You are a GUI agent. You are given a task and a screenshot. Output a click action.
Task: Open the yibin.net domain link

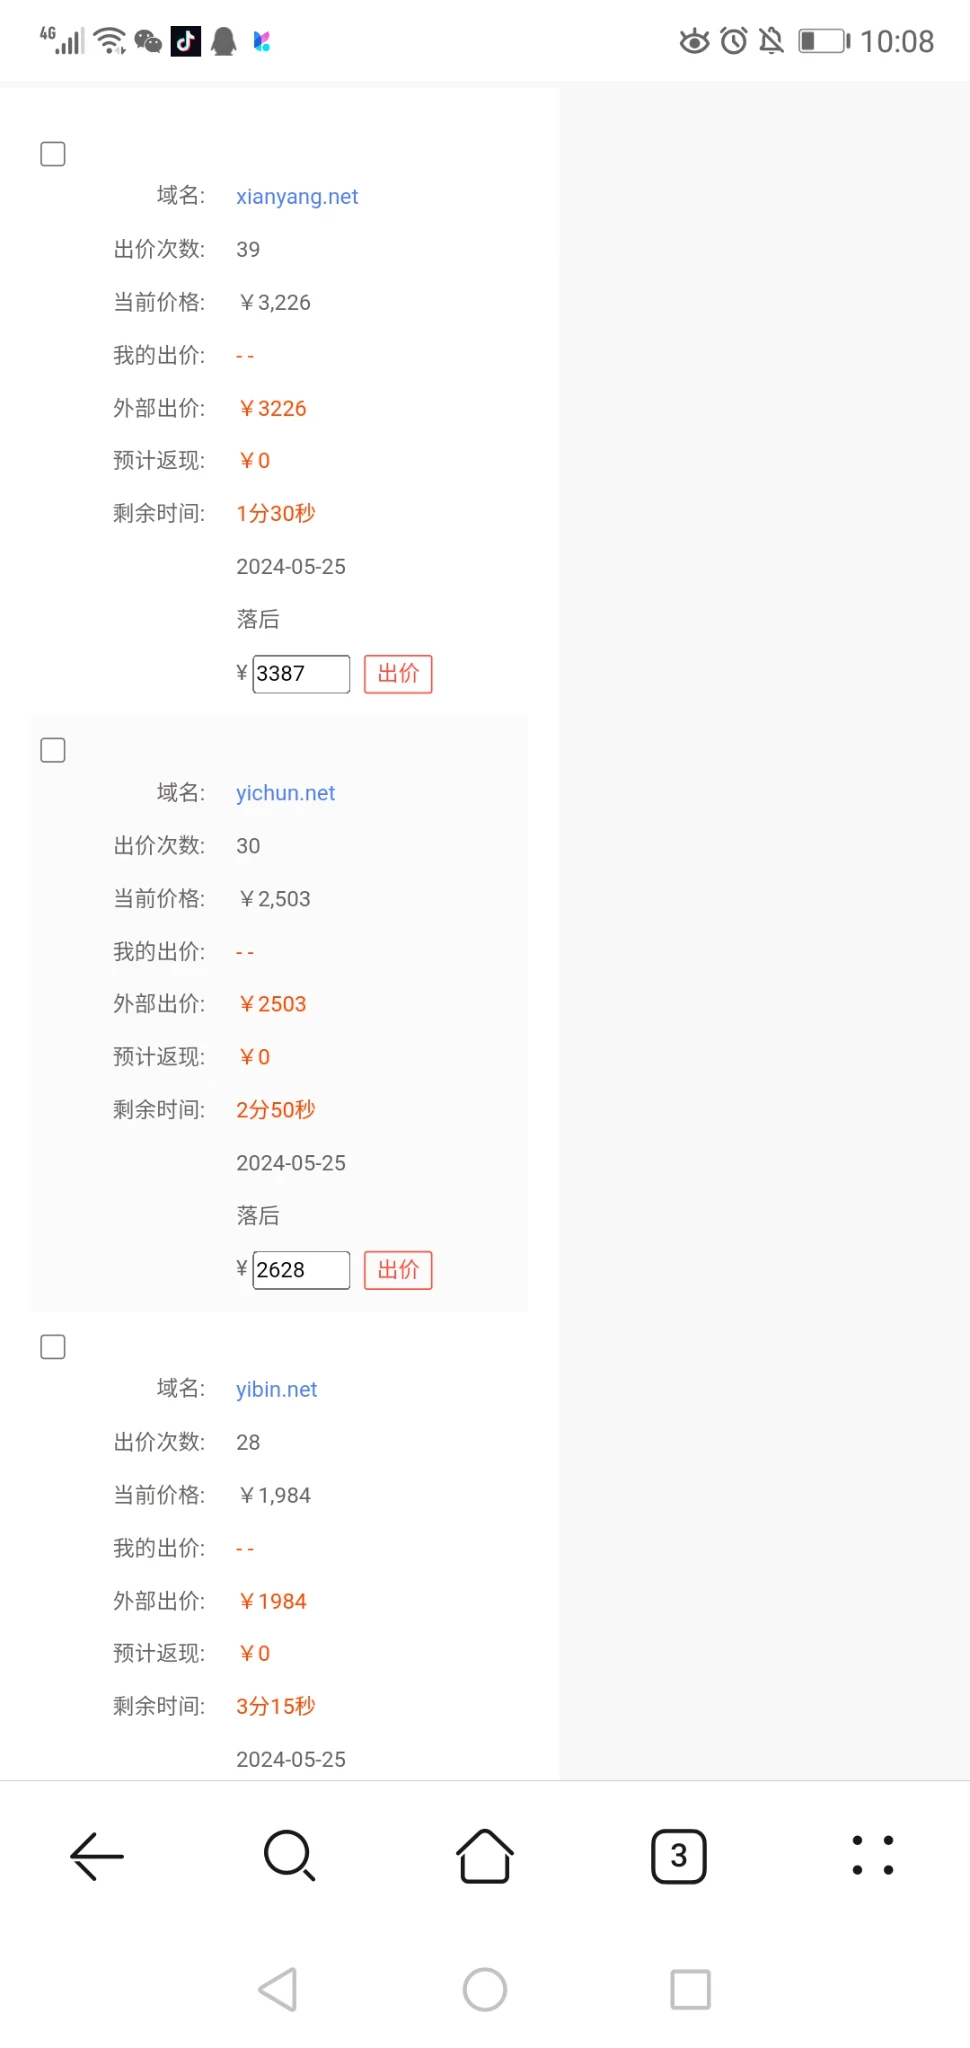tap(276, 1389)
